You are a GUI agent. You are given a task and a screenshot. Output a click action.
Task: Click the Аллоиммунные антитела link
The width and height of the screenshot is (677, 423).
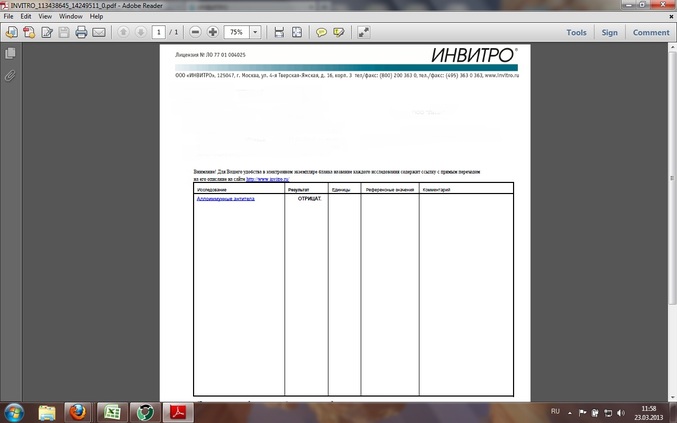tap(226, 198)
